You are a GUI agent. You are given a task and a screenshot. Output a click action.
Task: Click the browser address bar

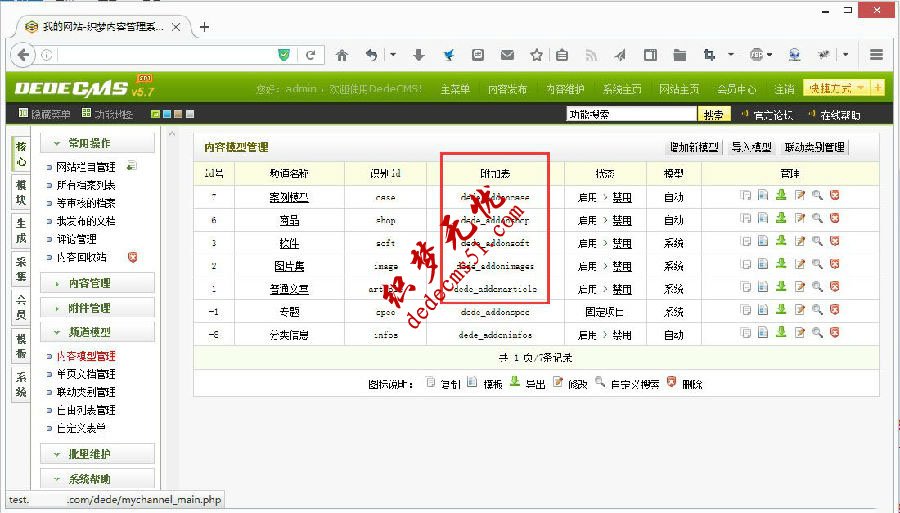tap(164, 55)
